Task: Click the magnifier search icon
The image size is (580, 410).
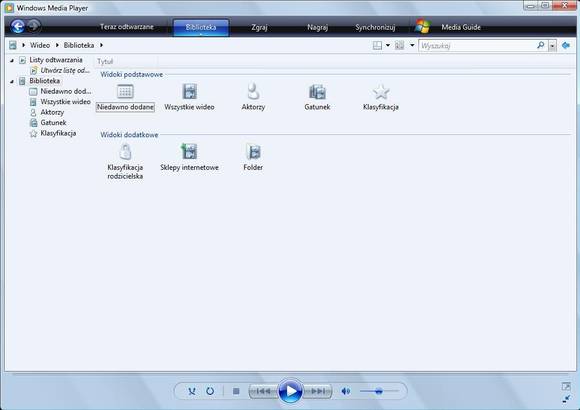Action: tap(541, 45)
